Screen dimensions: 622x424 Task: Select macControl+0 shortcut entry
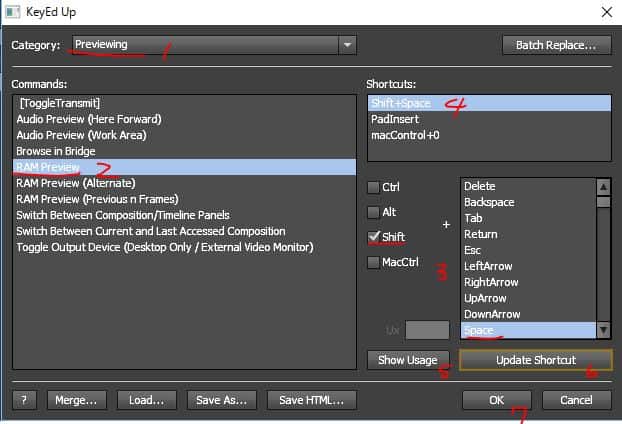pos(405,135)
